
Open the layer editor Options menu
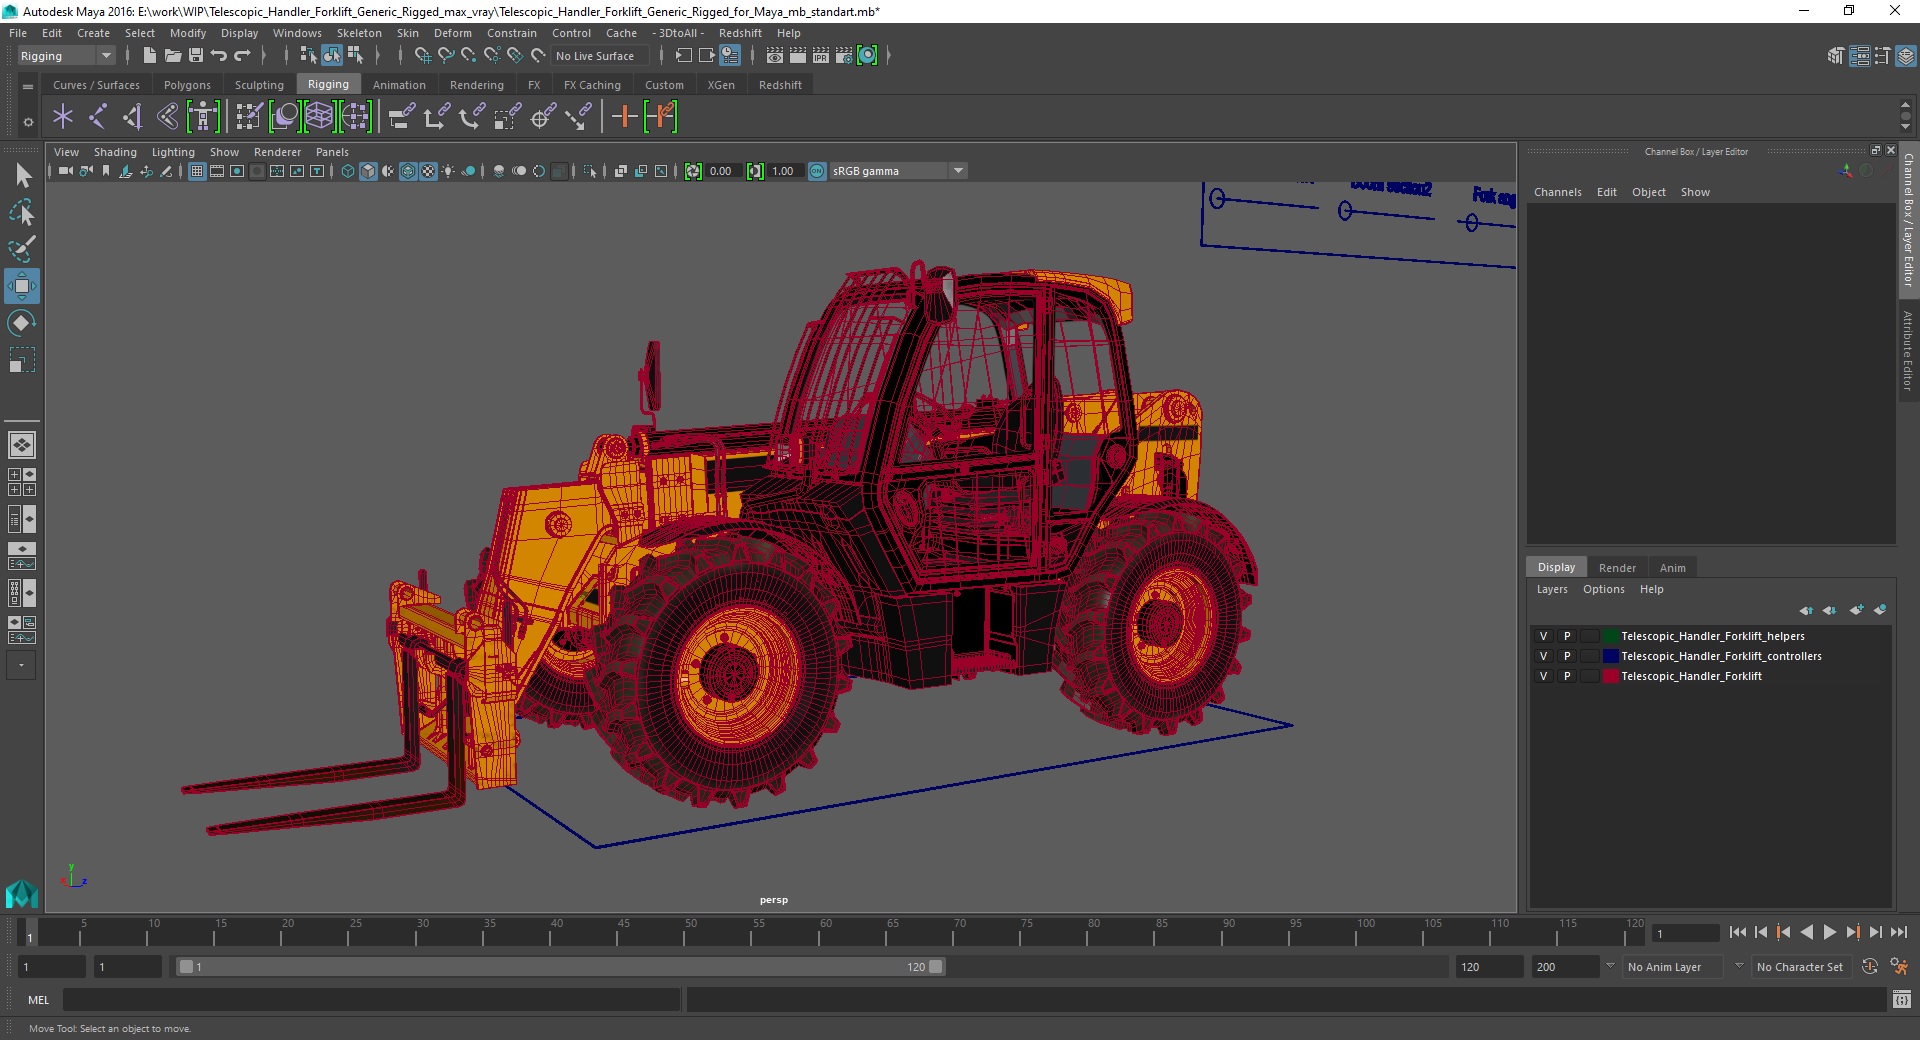[x=1603, y=589]
